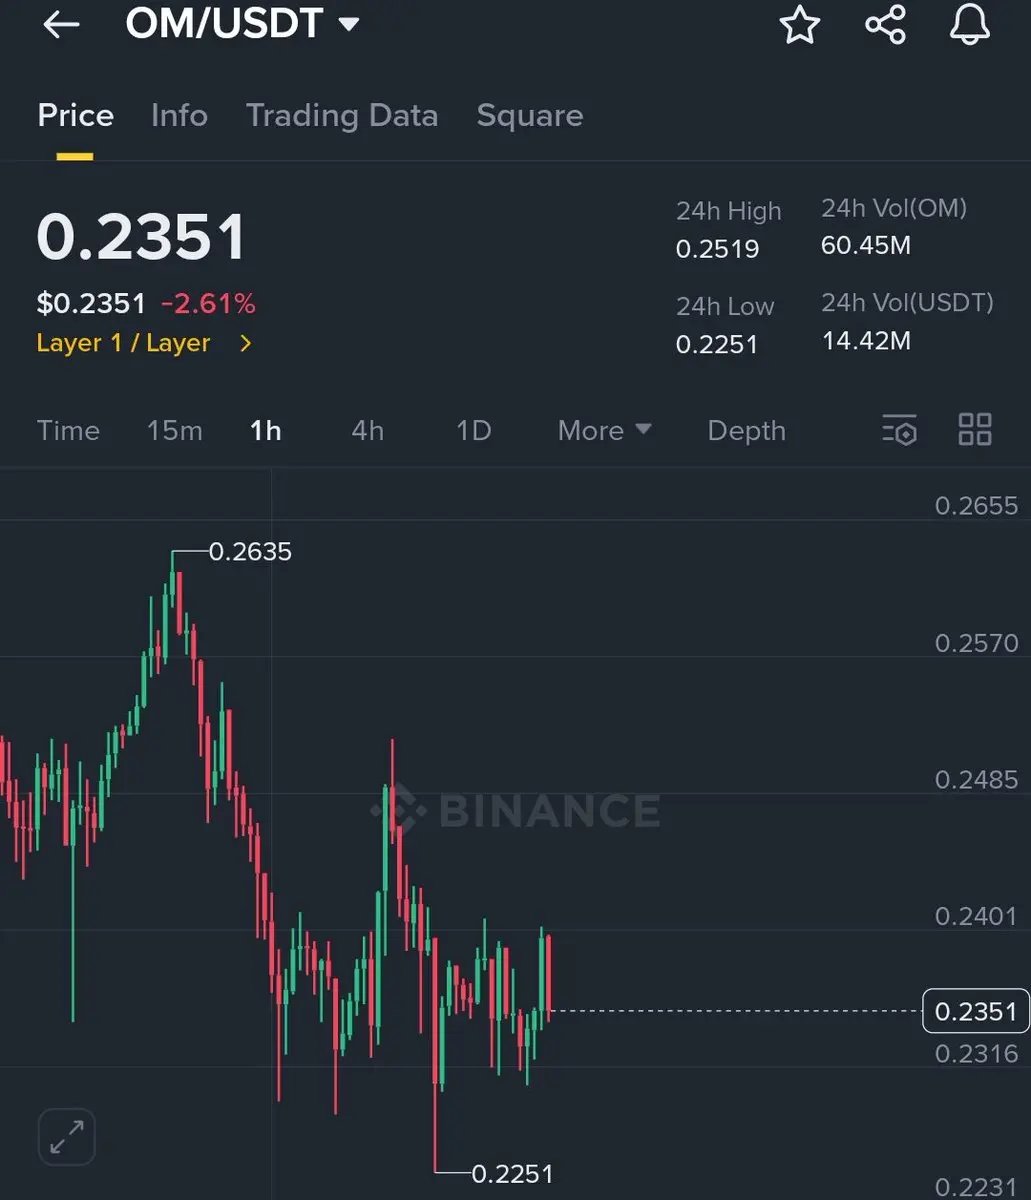Click the current price 0.2351 heading

pyautogui.click(x=141, y=238)
